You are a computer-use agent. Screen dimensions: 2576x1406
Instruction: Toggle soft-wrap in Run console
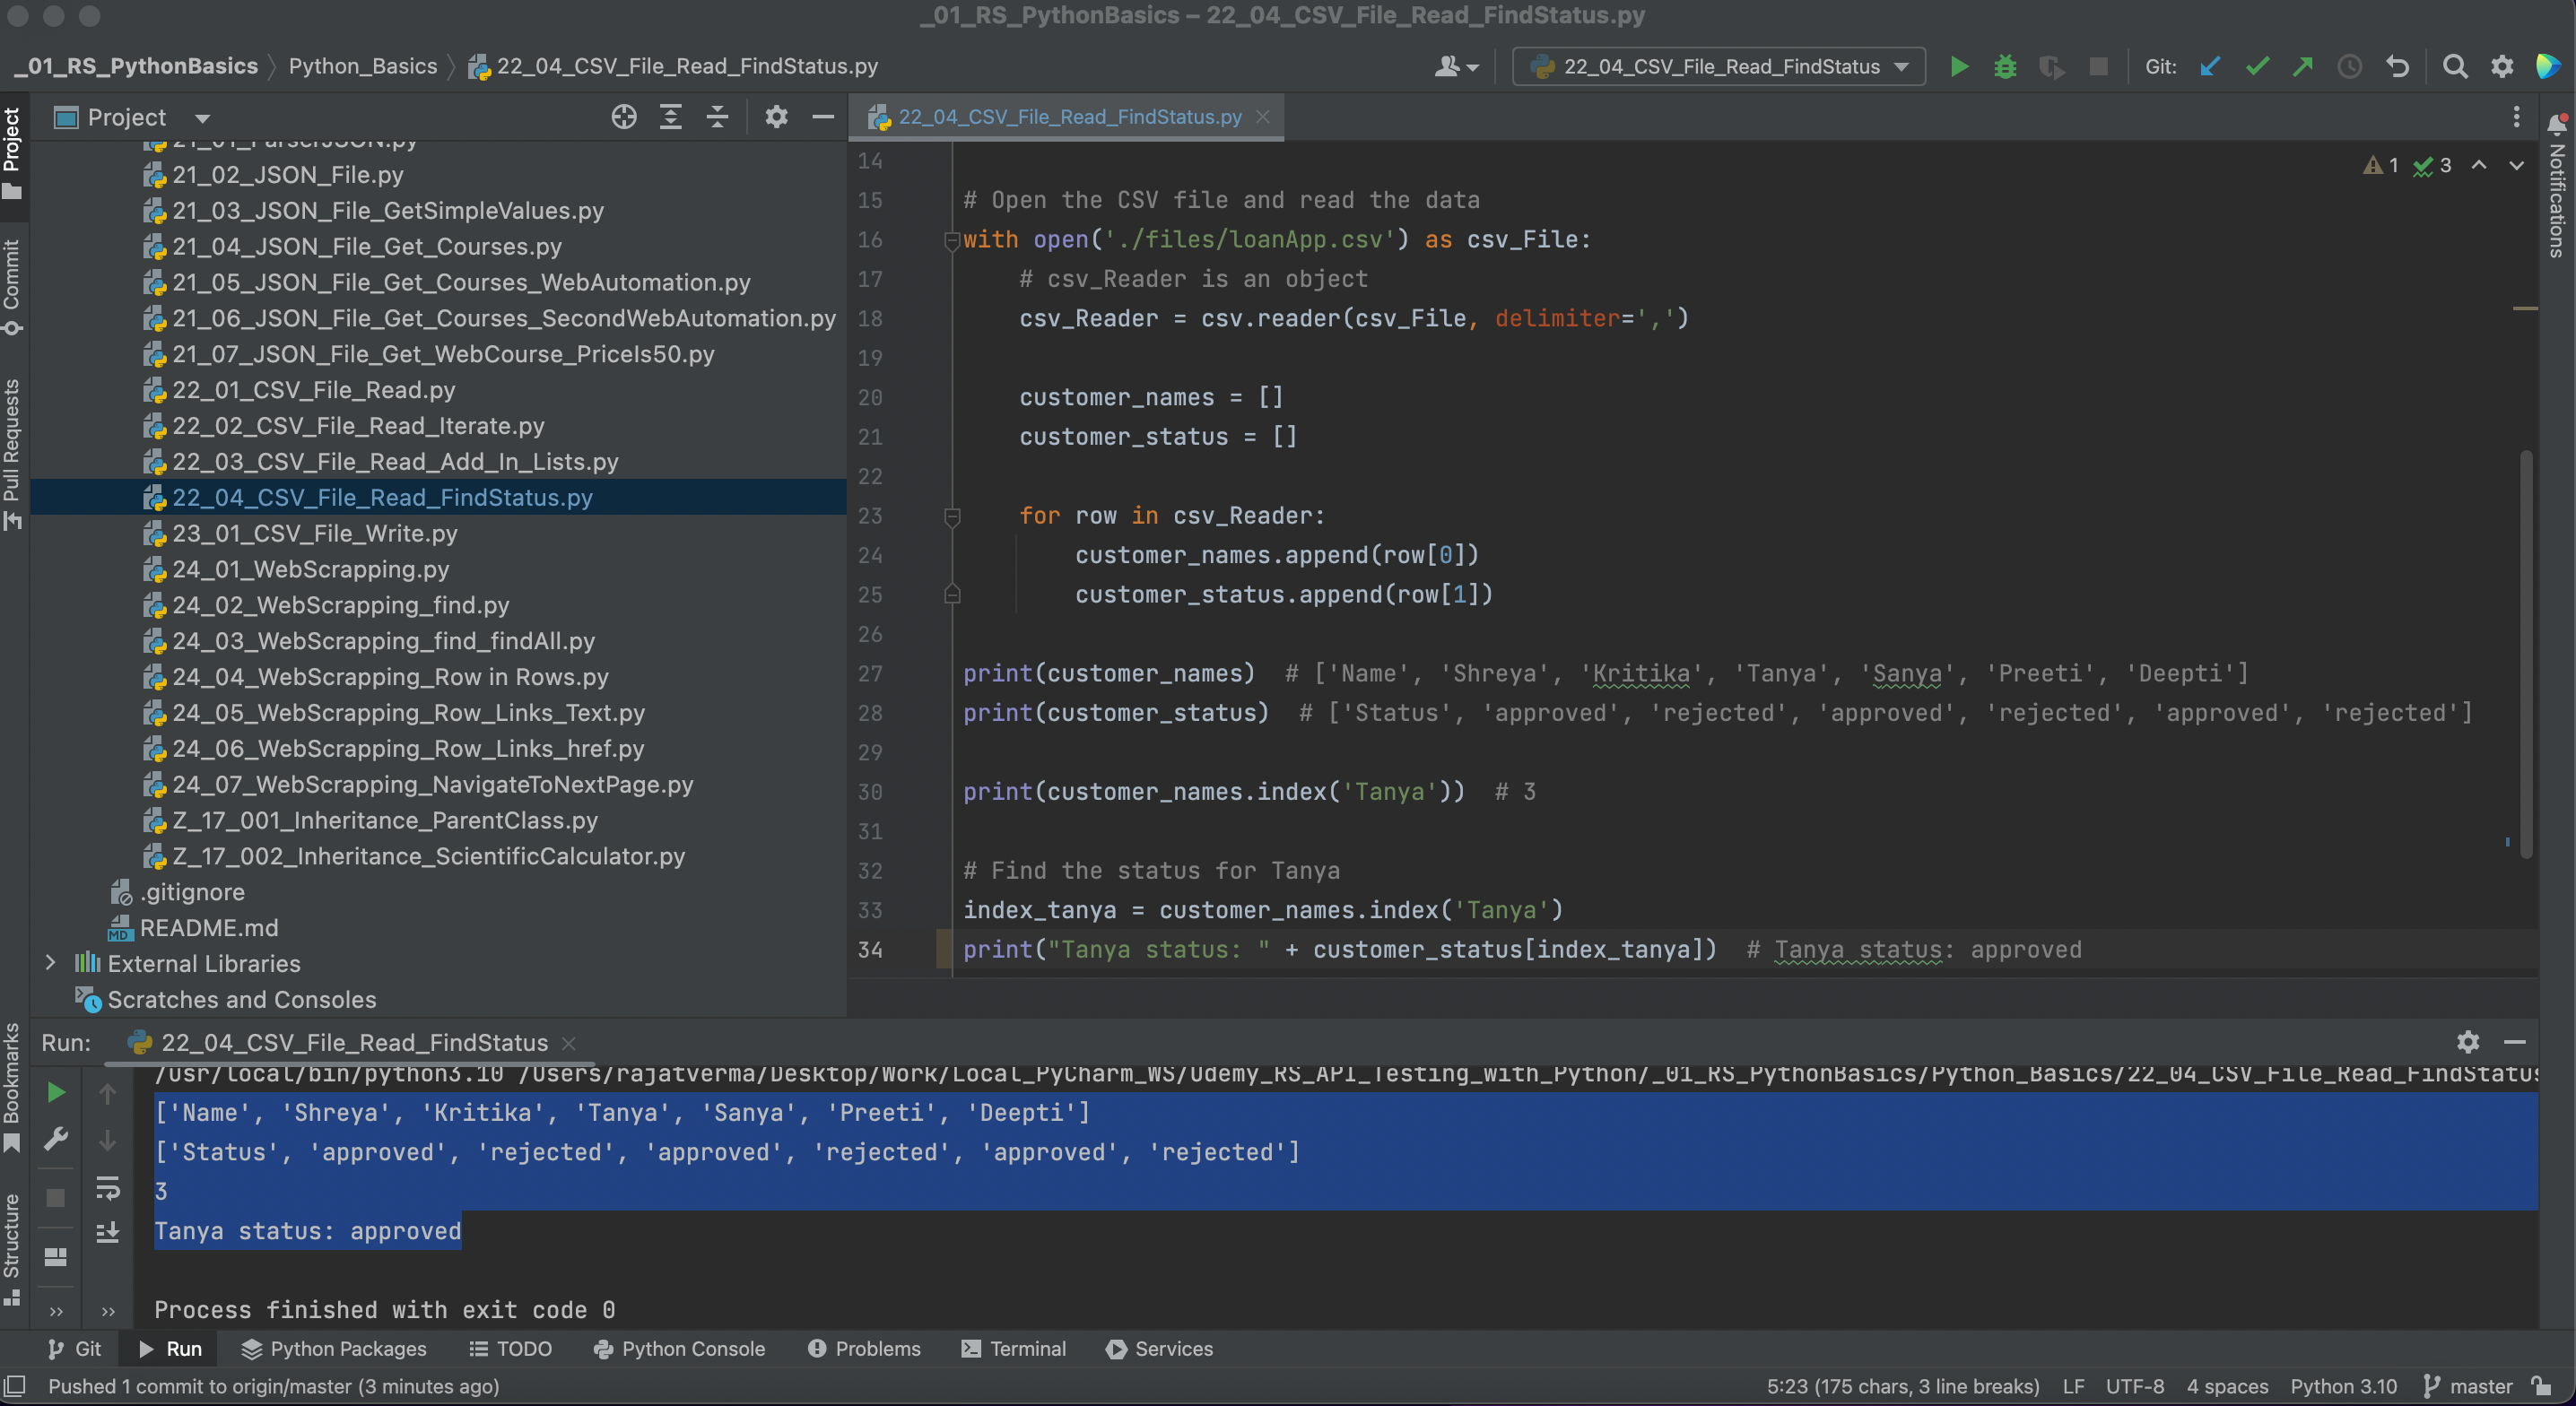pyautogui.click(x=108, y=1187)
